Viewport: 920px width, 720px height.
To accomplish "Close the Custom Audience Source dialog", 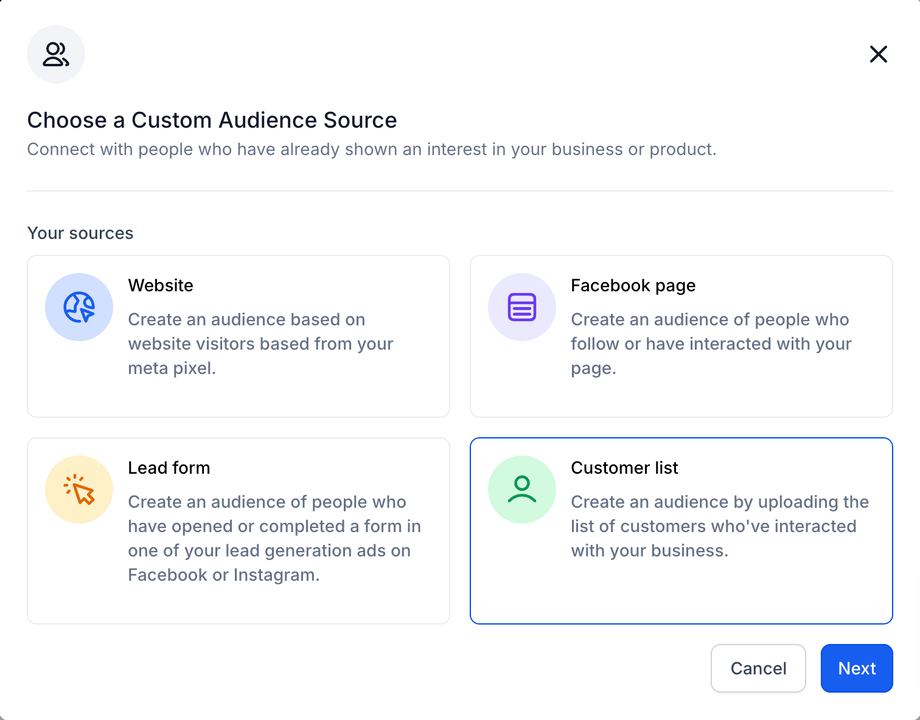I will [x=878, y=54].
